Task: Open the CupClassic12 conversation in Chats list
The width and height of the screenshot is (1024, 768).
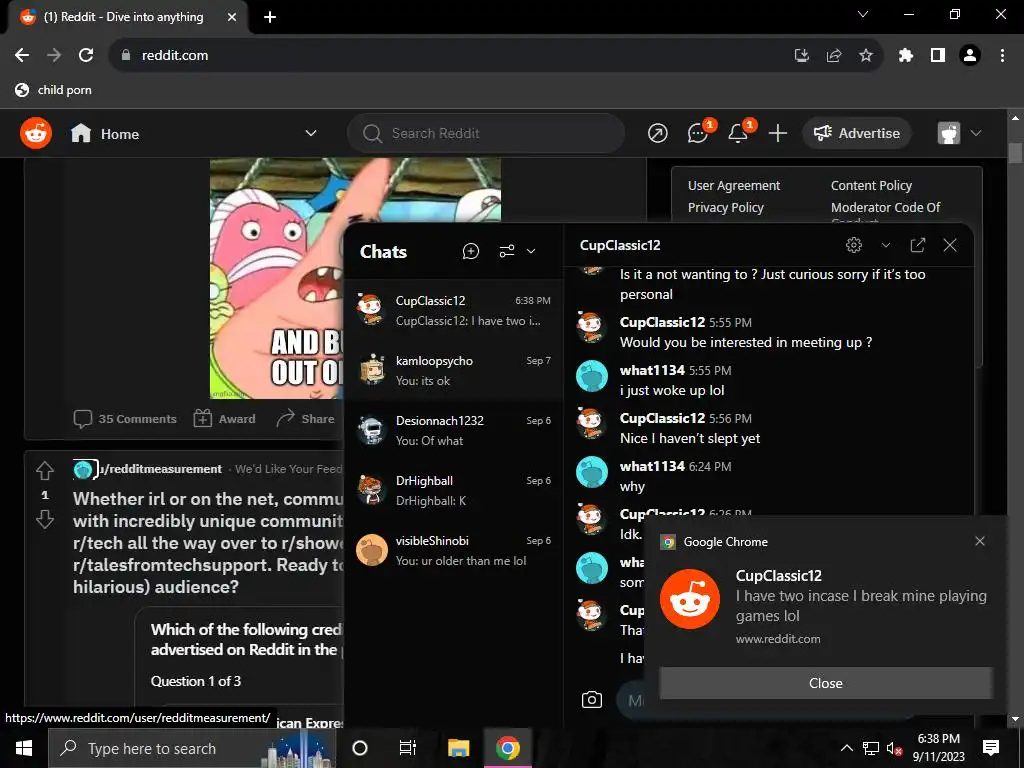Action: (453, 310)
